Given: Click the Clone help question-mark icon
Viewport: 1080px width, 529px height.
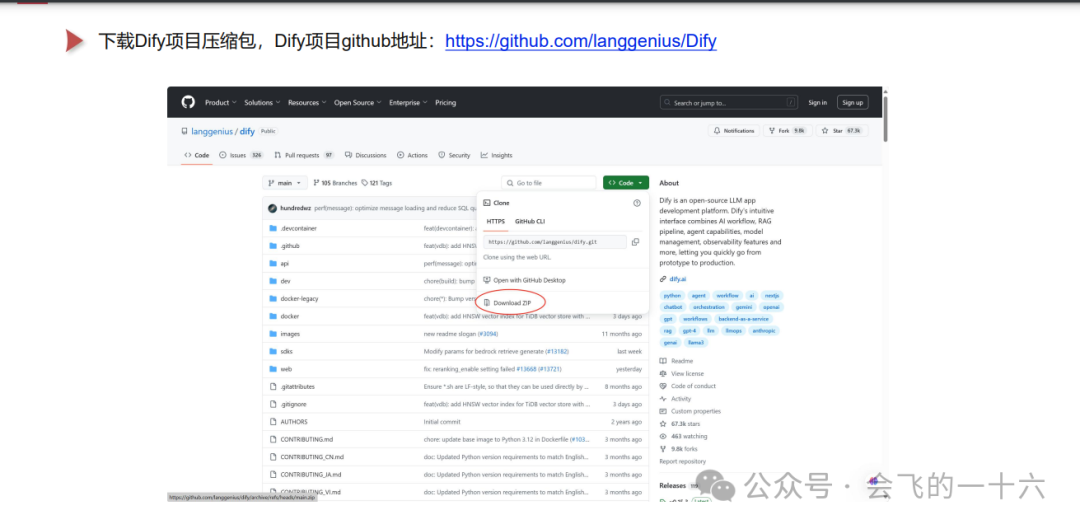Looking at the screenshot, I should click(636, 203).
